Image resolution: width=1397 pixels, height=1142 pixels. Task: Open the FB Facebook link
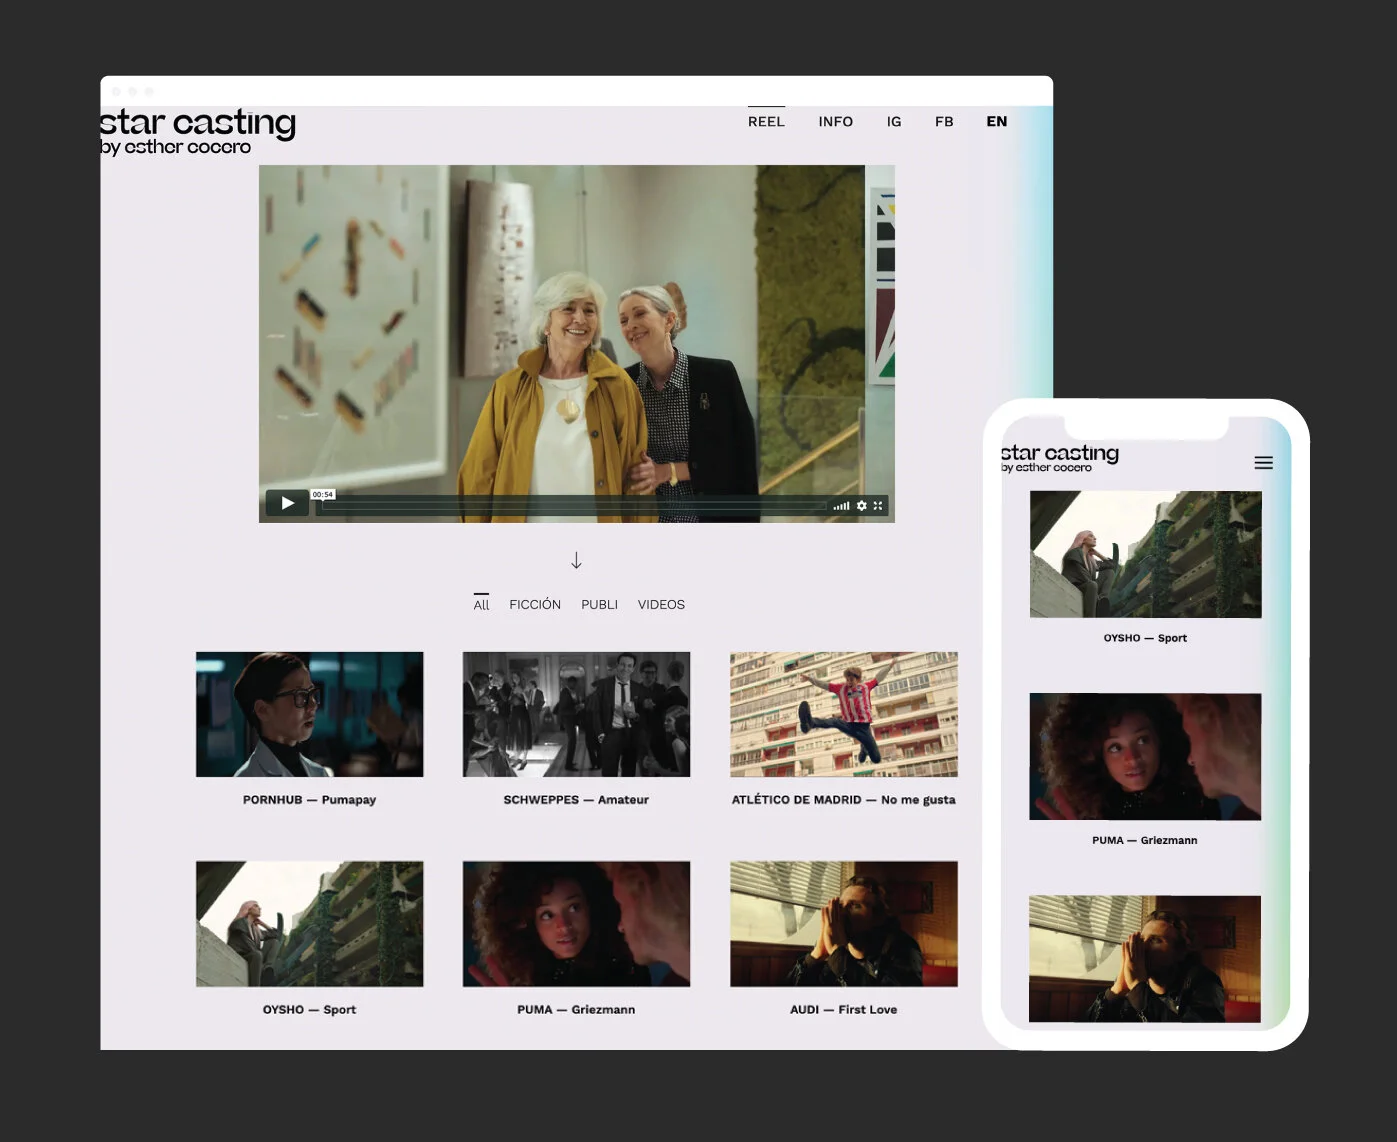(x=944, y=121)
